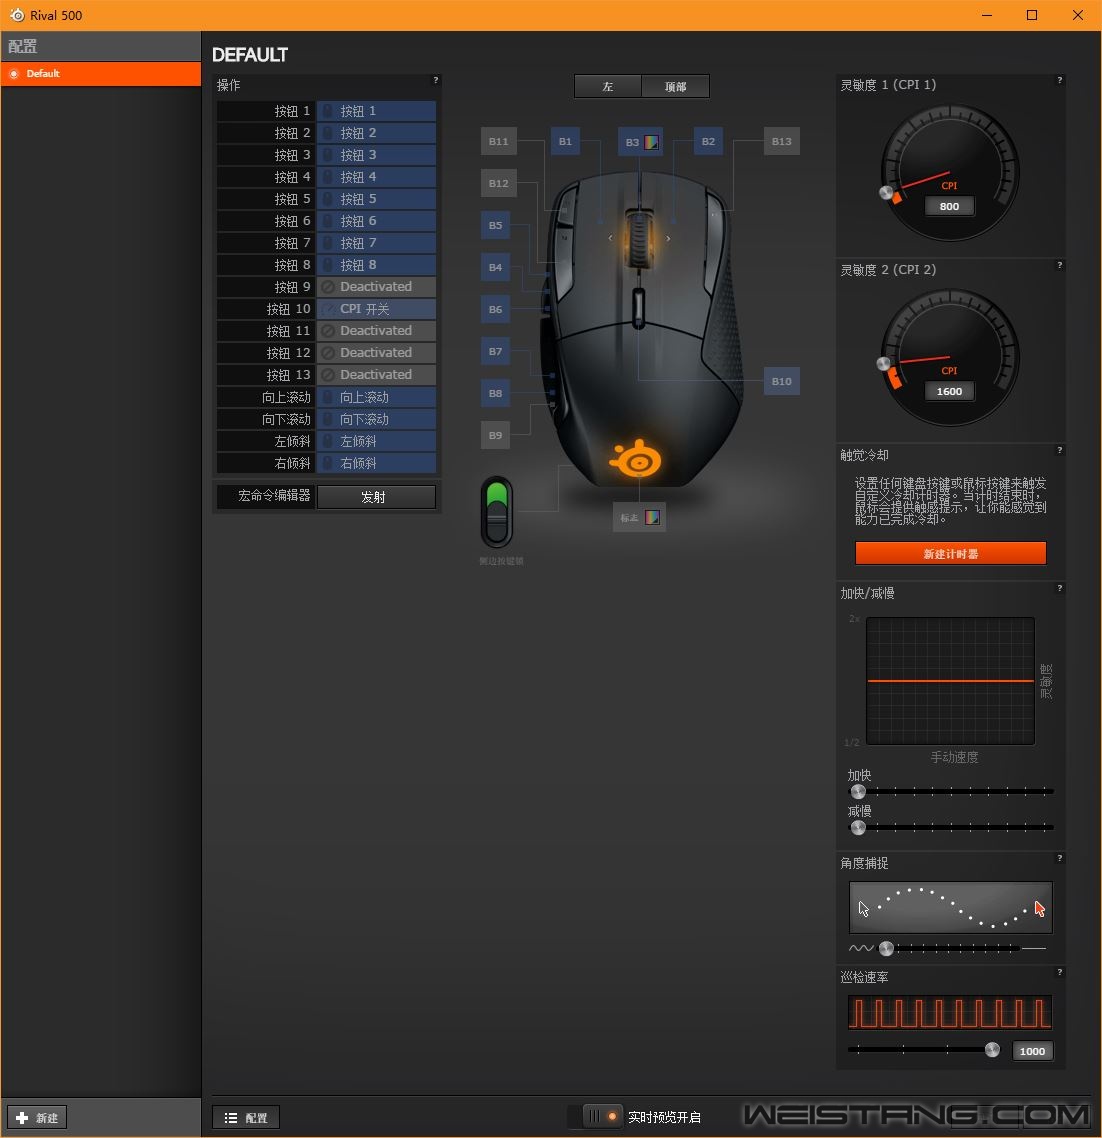
Task: Open the Deactivated dropdown for 按钮 12
Action: tap(377, 353)
